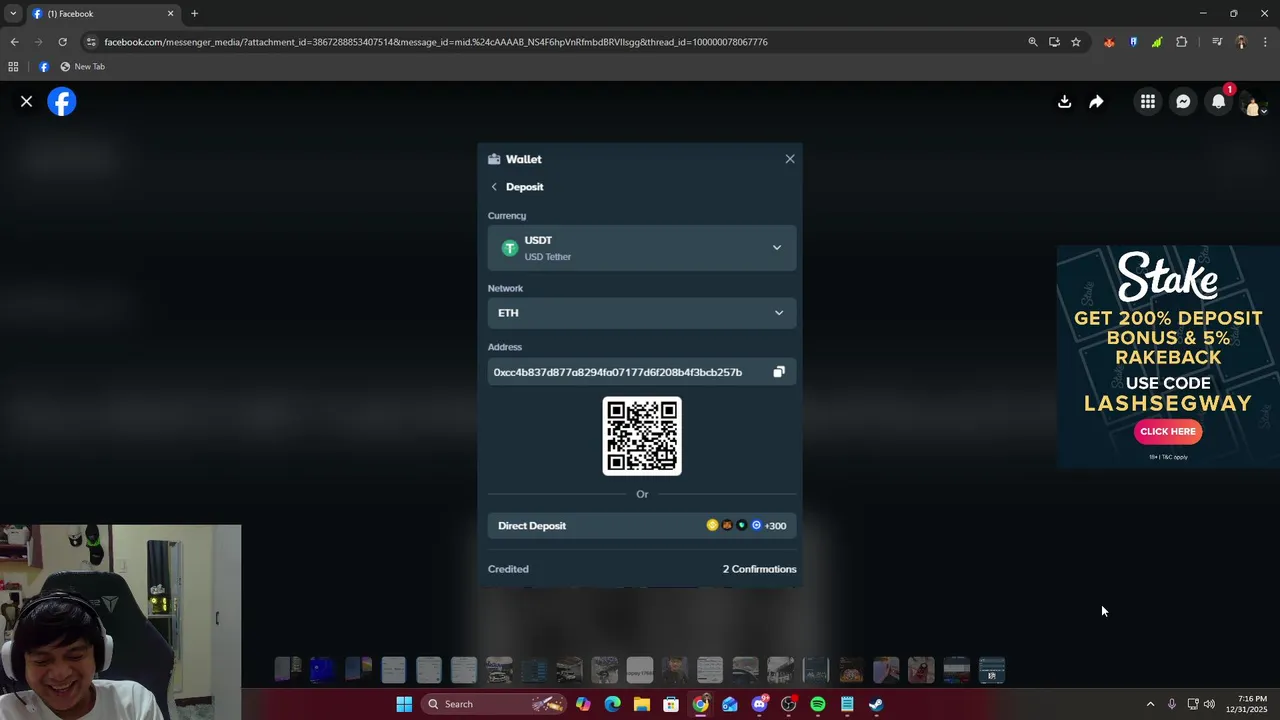
Task: Click the Stake logo in the ad
Action: (1168, 276)
